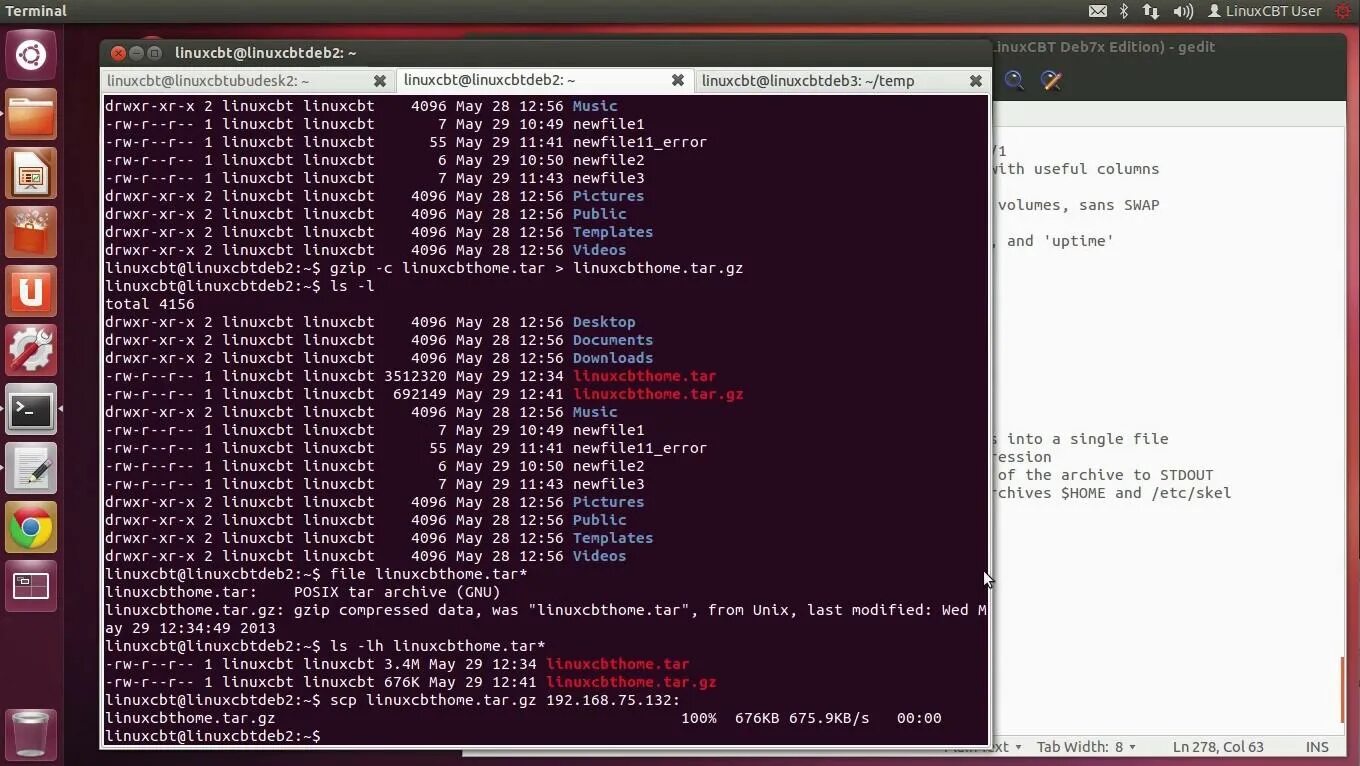This screenshot has height=766, width=1360.
Task: Click the 676K linuxcbthome.tar.gz entry
Action: click(x=631, y=682)
